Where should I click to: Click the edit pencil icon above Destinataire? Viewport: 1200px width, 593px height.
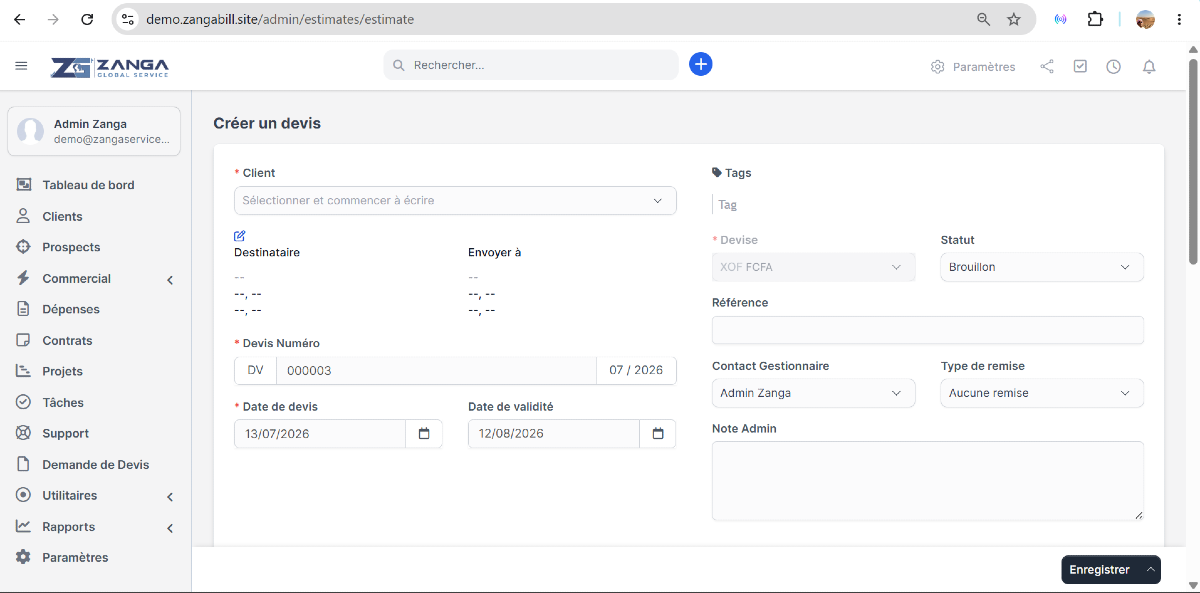coord(240,236)
